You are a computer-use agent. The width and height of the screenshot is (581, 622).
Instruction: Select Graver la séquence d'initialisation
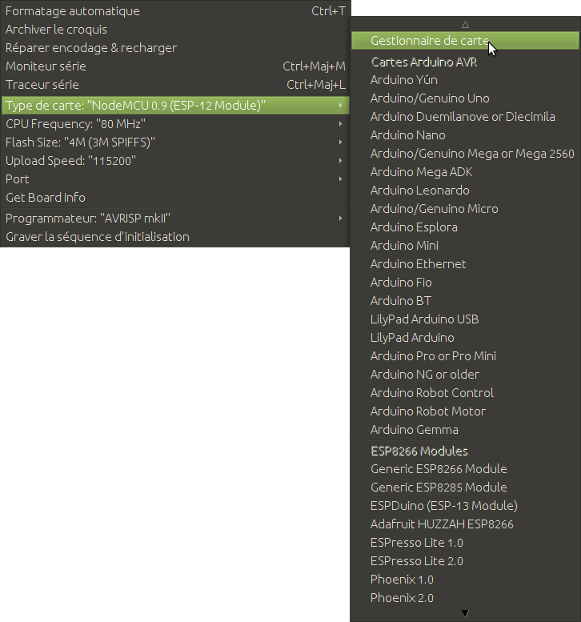point(175,236)
